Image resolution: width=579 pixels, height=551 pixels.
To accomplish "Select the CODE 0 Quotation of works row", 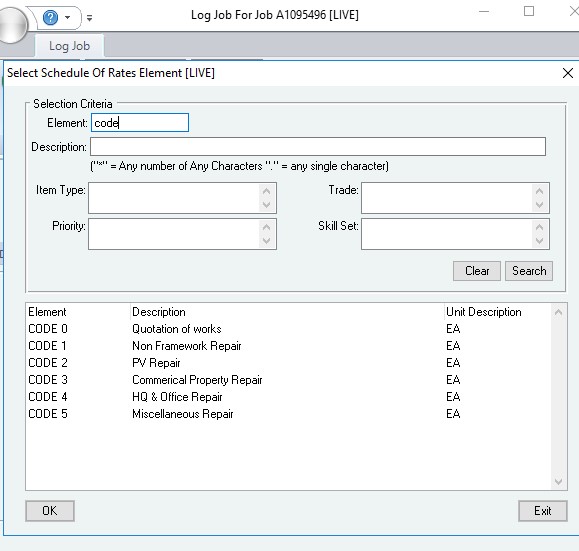I will tap(288, 329).
